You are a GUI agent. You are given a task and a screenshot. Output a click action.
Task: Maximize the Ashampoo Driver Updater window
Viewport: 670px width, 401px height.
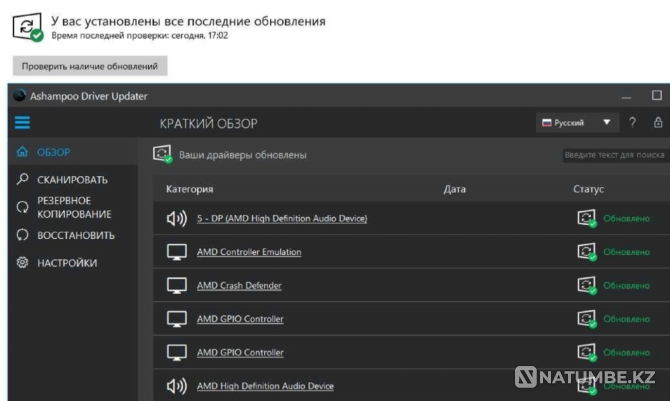[657, 95]
